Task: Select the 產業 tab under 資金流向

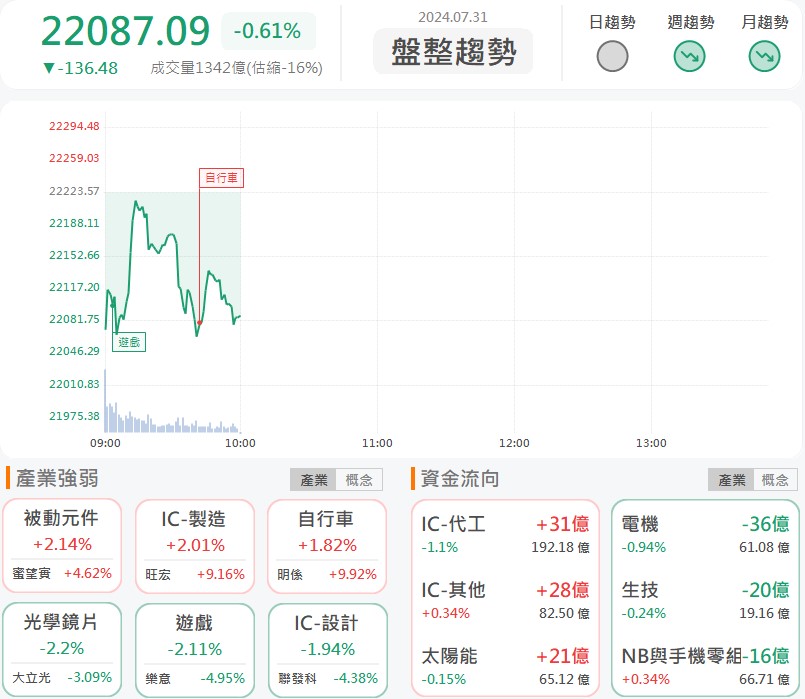Action: point(731,480)
